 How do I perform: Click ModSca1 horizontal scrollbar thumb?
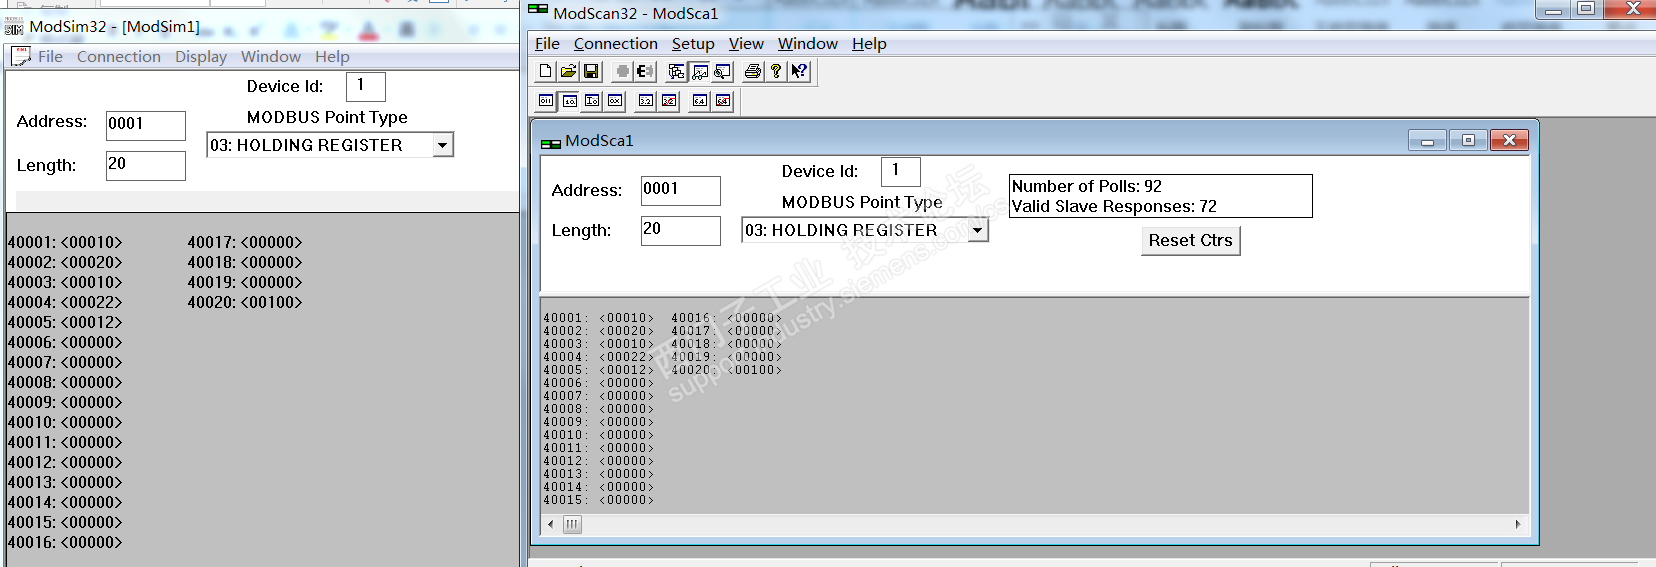point(572,524)
